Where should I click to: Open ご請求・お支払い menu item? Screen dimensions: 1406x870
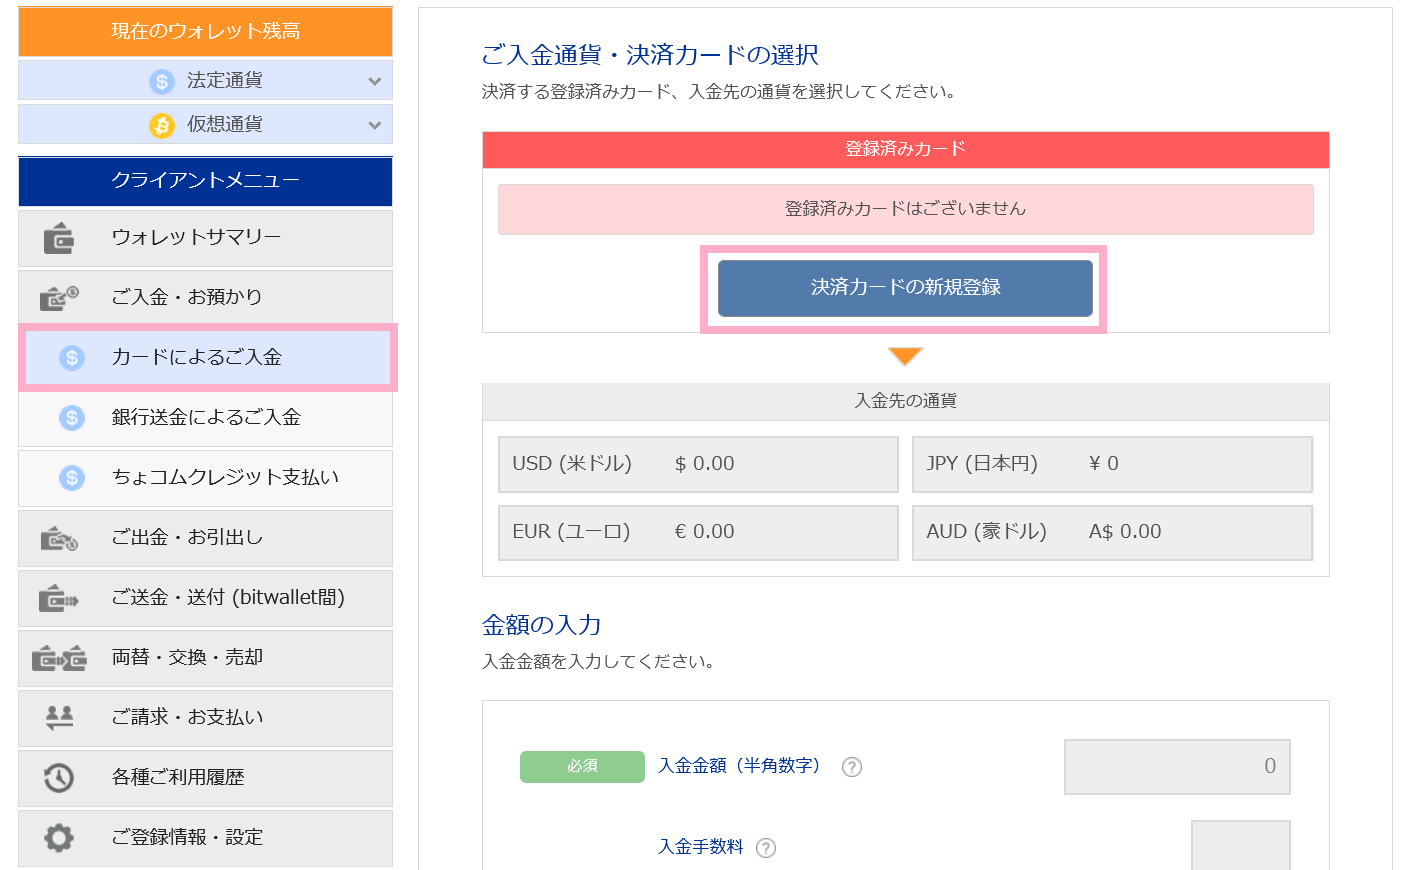coord(205,718)
